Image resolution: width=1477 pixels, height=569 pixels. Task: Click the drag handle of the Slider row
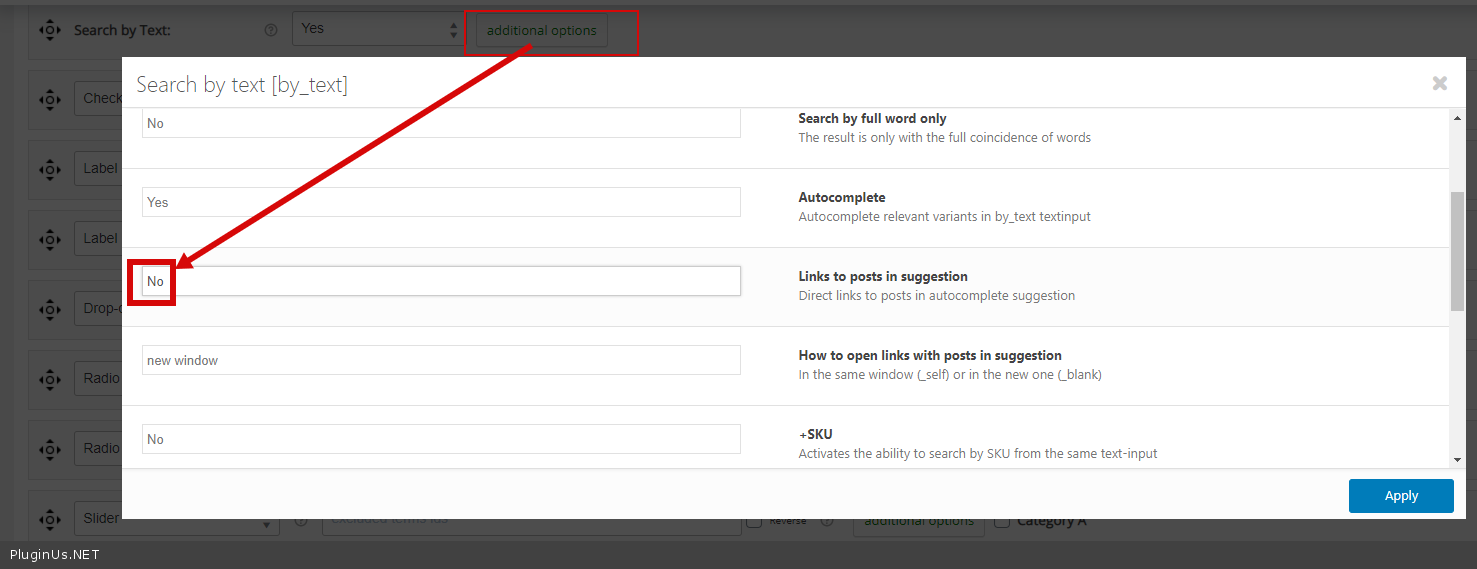pyautogui.click(x=50, y=519)
